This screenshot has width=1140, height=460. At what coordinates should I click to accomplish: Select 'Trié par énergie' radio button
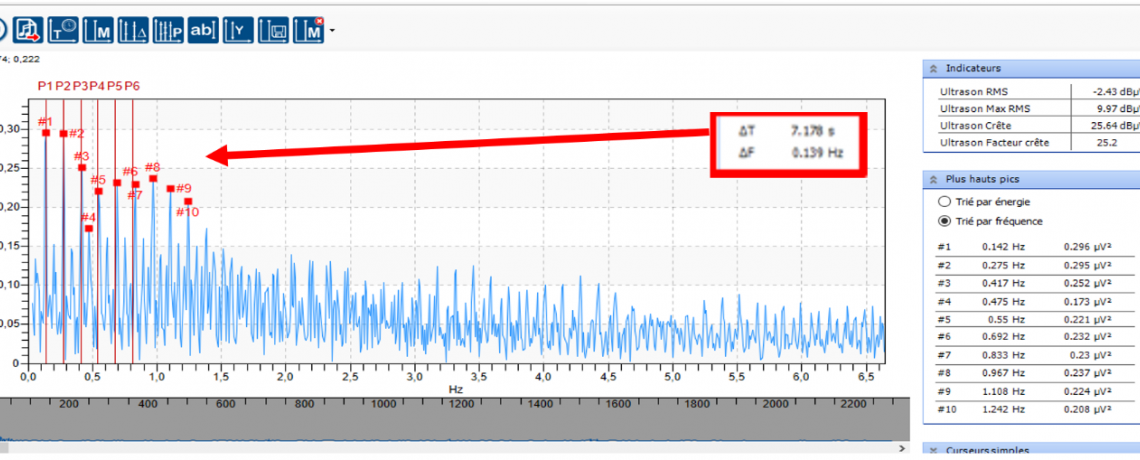click(945, 202)
